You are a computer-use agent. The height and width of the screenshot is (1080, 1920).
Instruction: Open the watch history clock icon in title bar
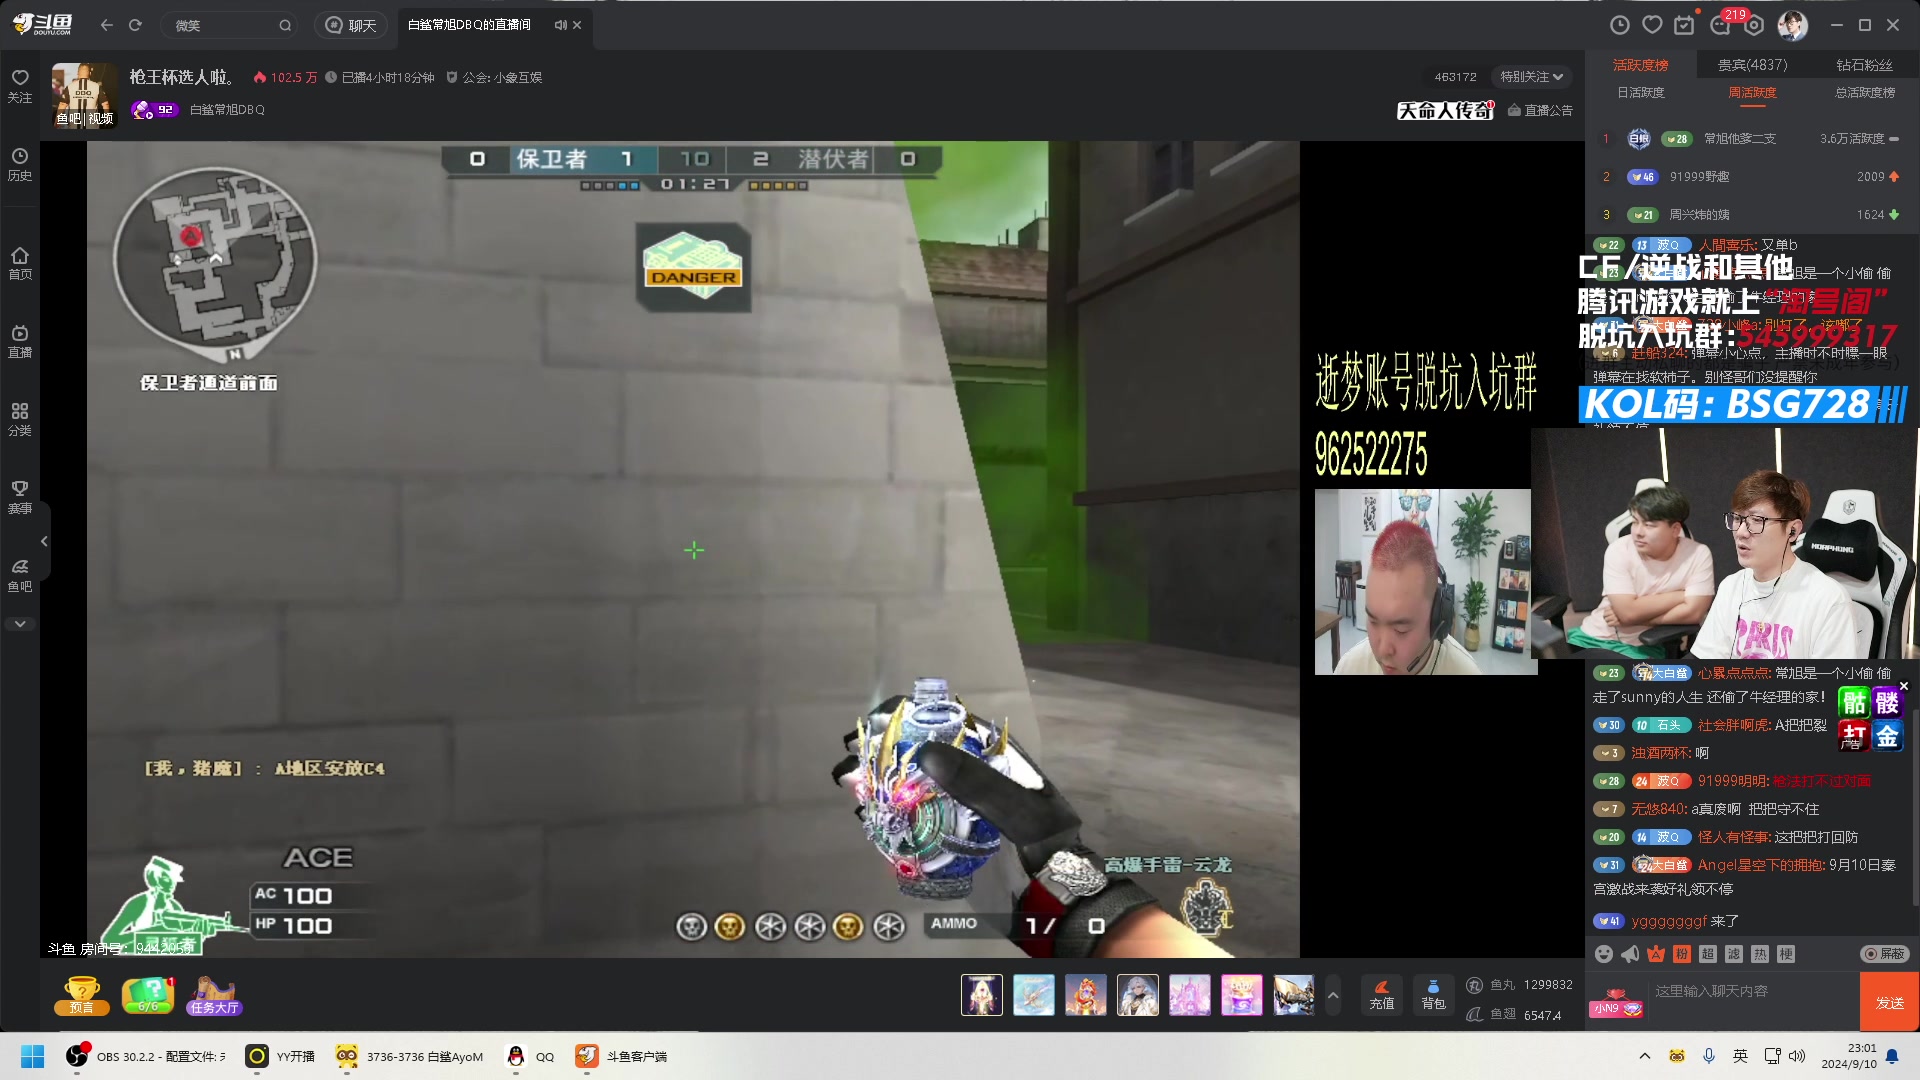pos(1620,25)
